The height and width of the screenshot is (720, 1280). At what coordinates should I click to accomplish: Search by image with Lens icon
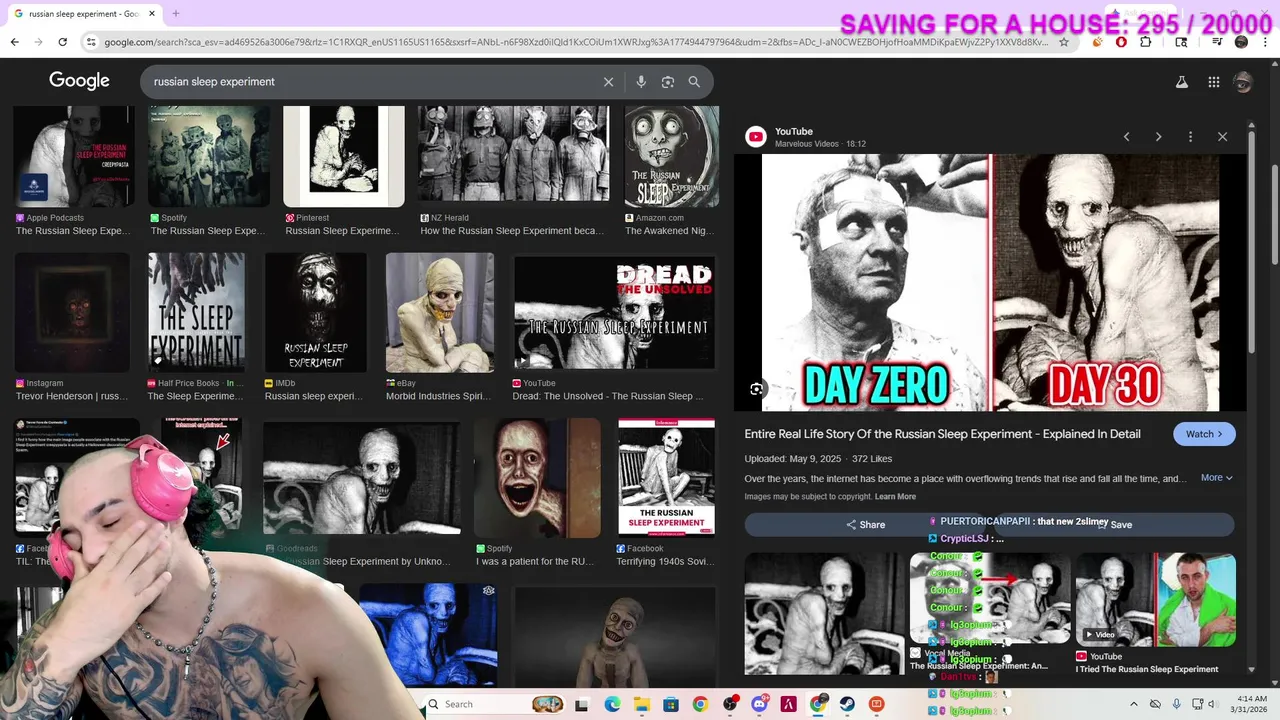tap(668, 82)
